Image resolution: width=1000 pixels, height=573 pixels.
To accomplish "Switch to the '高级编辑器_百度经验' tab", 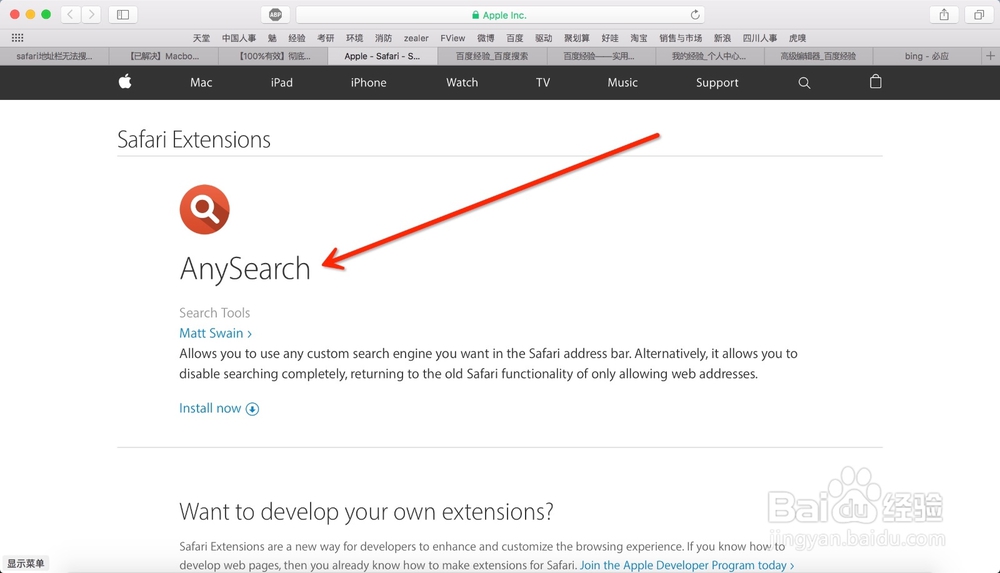I will coord(818,56).
